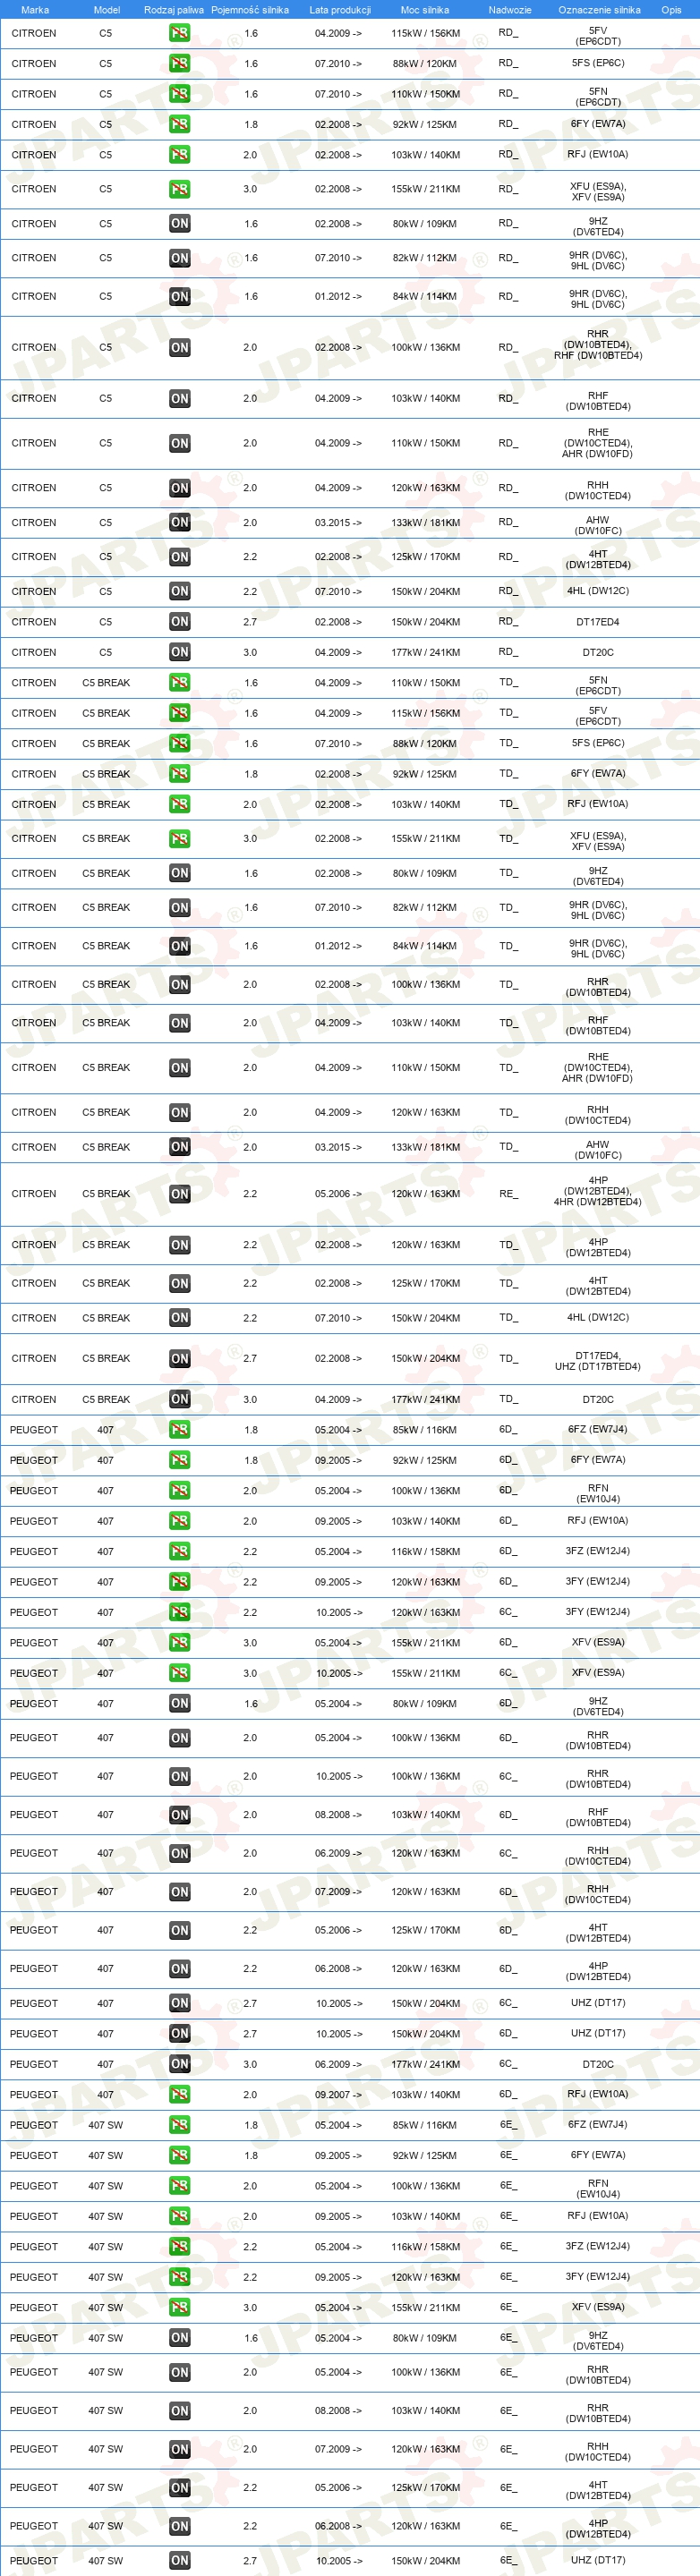Screen dimensions: 700x2576
Task: Click '4HL (DW12C)' in the TD_ body row
Action: (598, 1317)
